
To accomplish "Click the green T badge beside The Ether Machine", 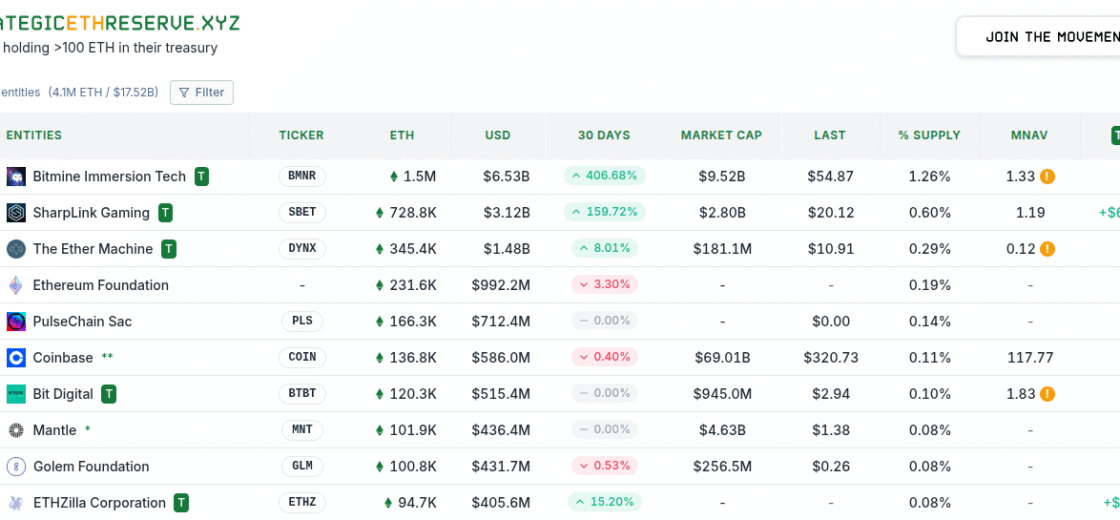I will [x=169, y=249].
